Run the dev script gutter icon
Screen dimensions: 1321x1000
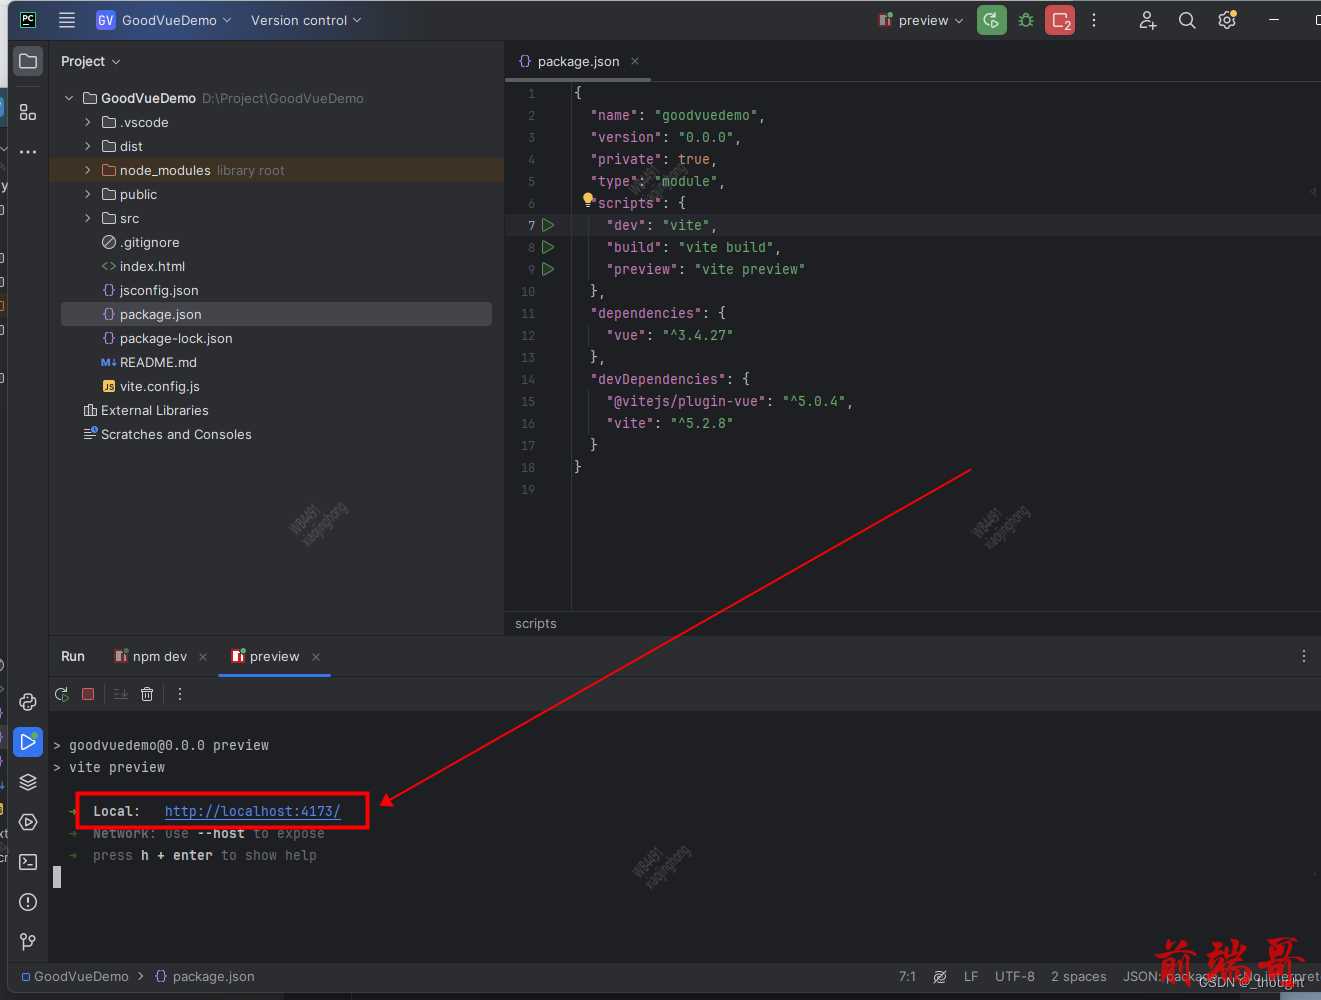point(548,225)
